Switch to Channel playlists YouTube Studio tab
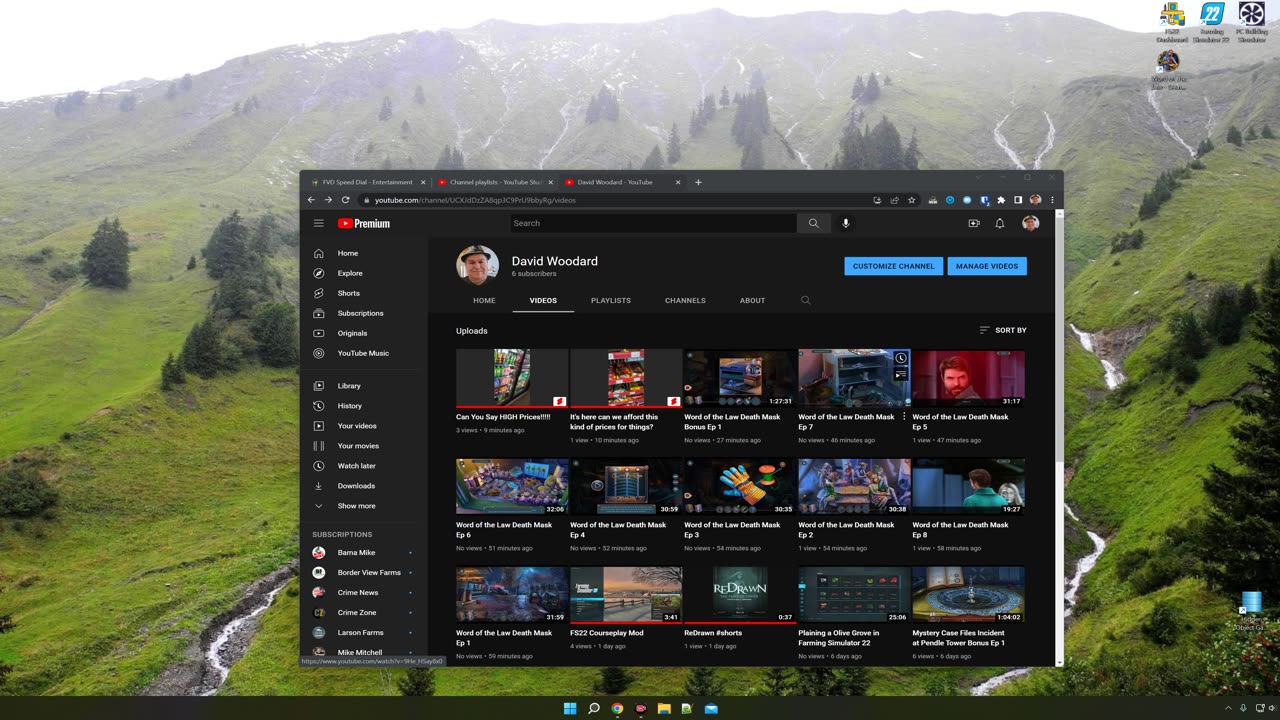Viewport: 1280px width, 720px height. [494, 182]
